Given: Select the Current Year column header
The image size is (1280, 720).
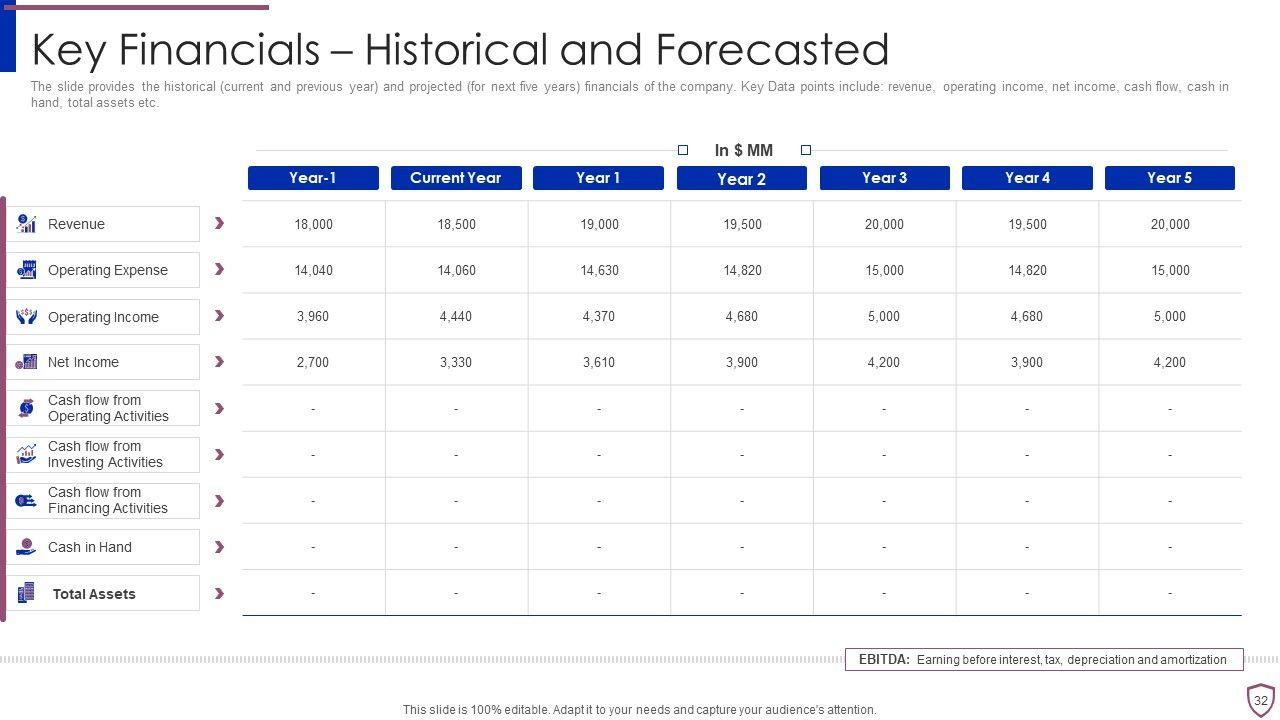Looking at the screenshot, I should [x=456, y=178].
